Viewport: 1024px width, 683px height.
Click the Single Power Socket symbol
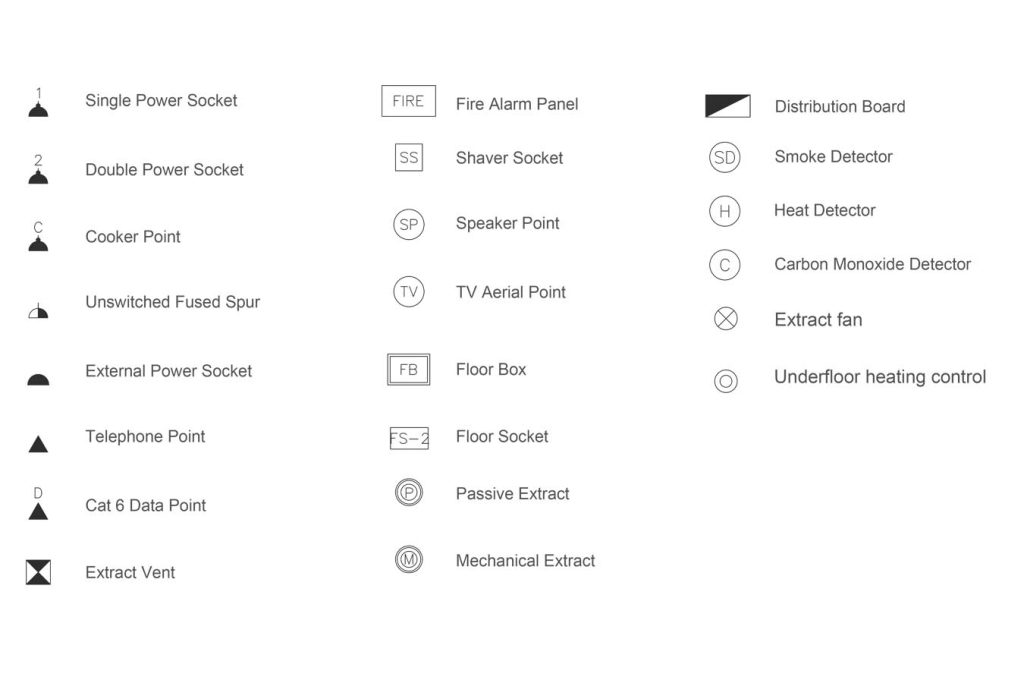click(x=39, y=103)
